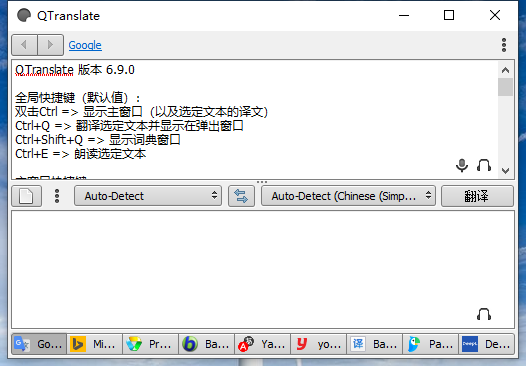Switch to the Youdao service tab
526x366 pixels.
(318, 344)
